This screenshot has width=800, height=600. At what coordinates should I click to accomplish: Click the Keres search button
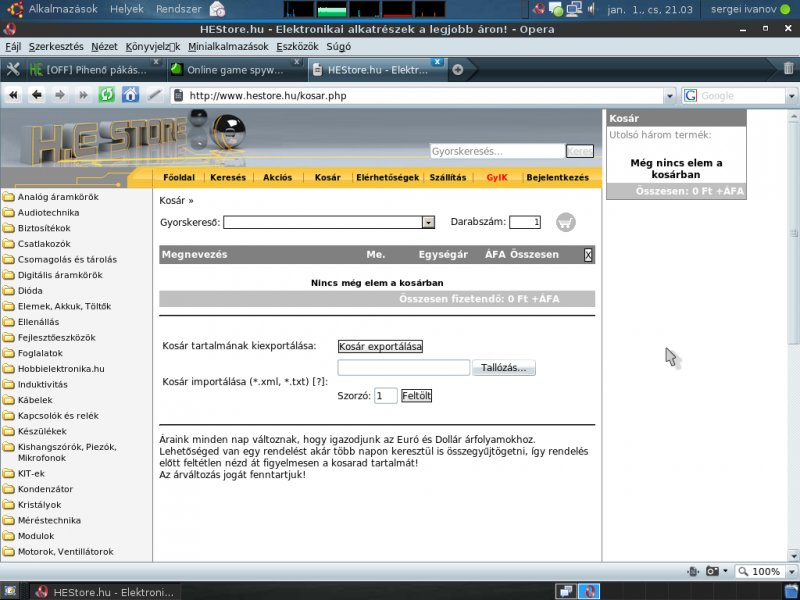coord(580,151)
